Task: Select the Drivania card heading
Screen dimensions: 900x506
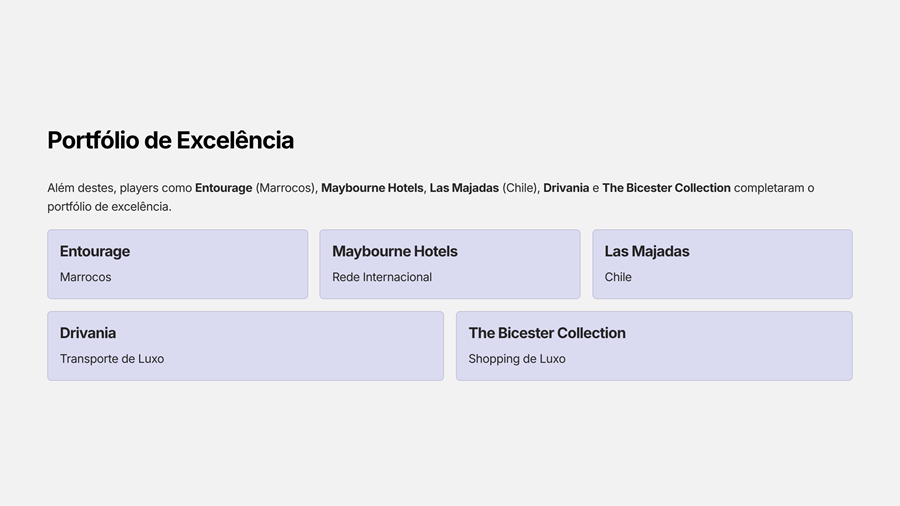Action: [x=88, y=333]
